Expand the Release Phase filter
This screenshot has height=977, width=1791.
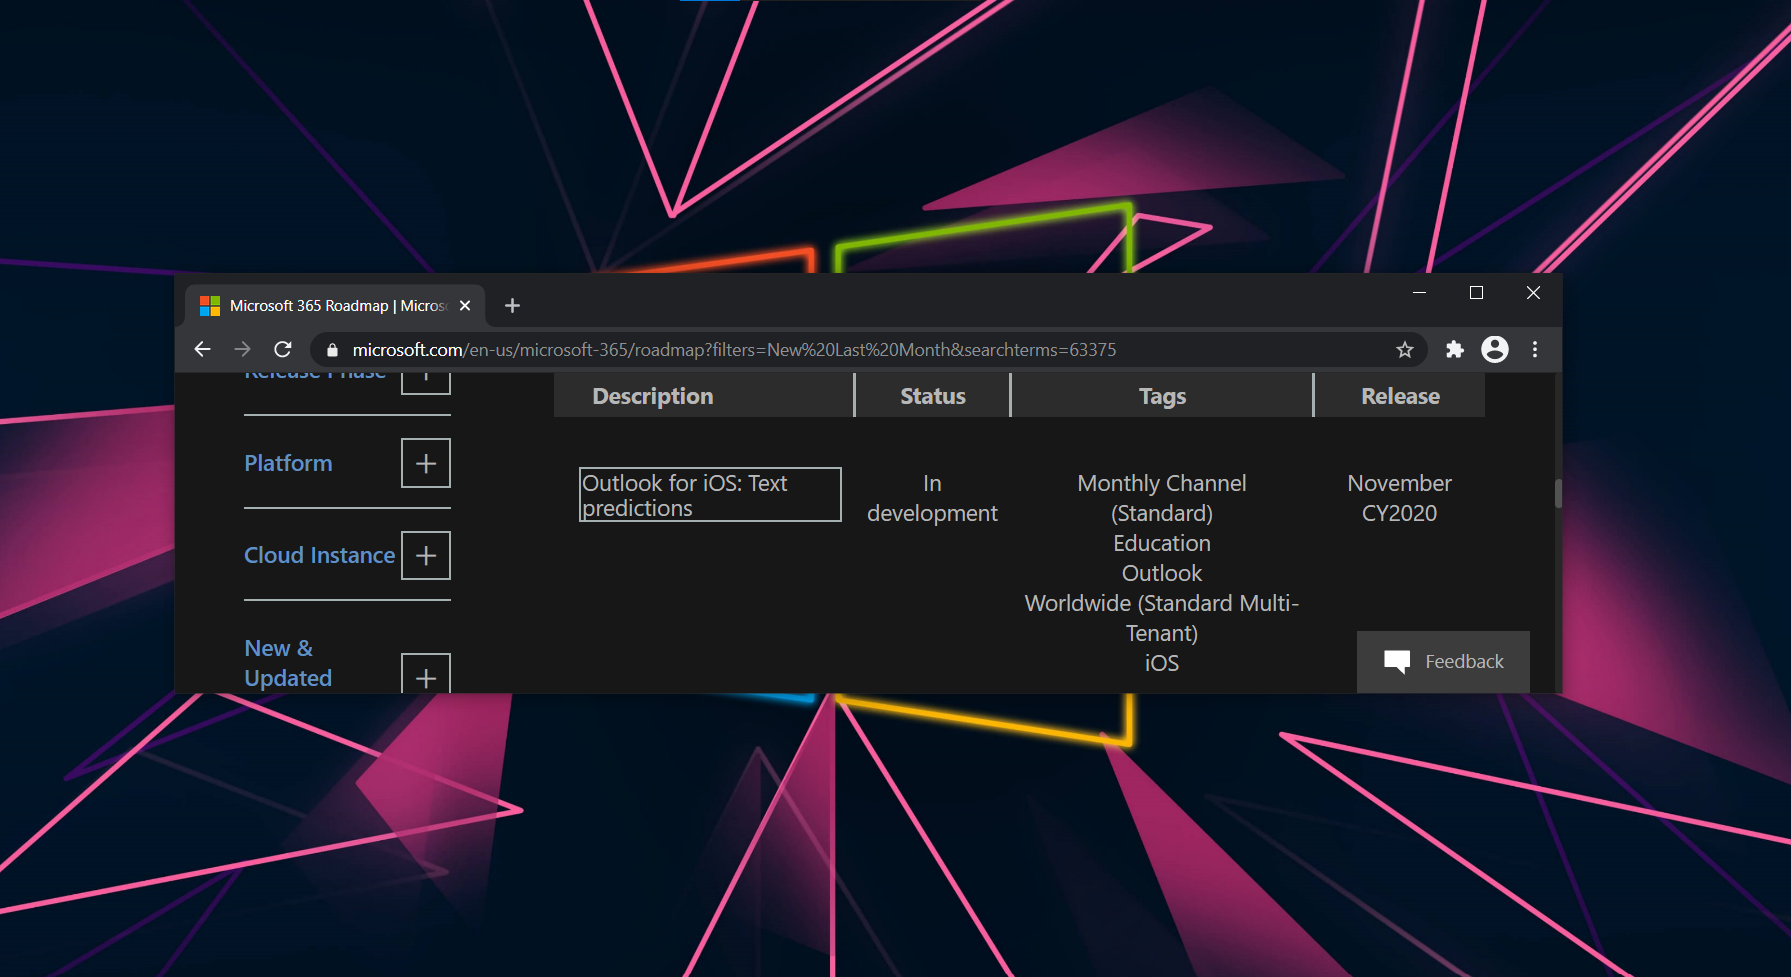pyautogui.click(x=426, y=382)
